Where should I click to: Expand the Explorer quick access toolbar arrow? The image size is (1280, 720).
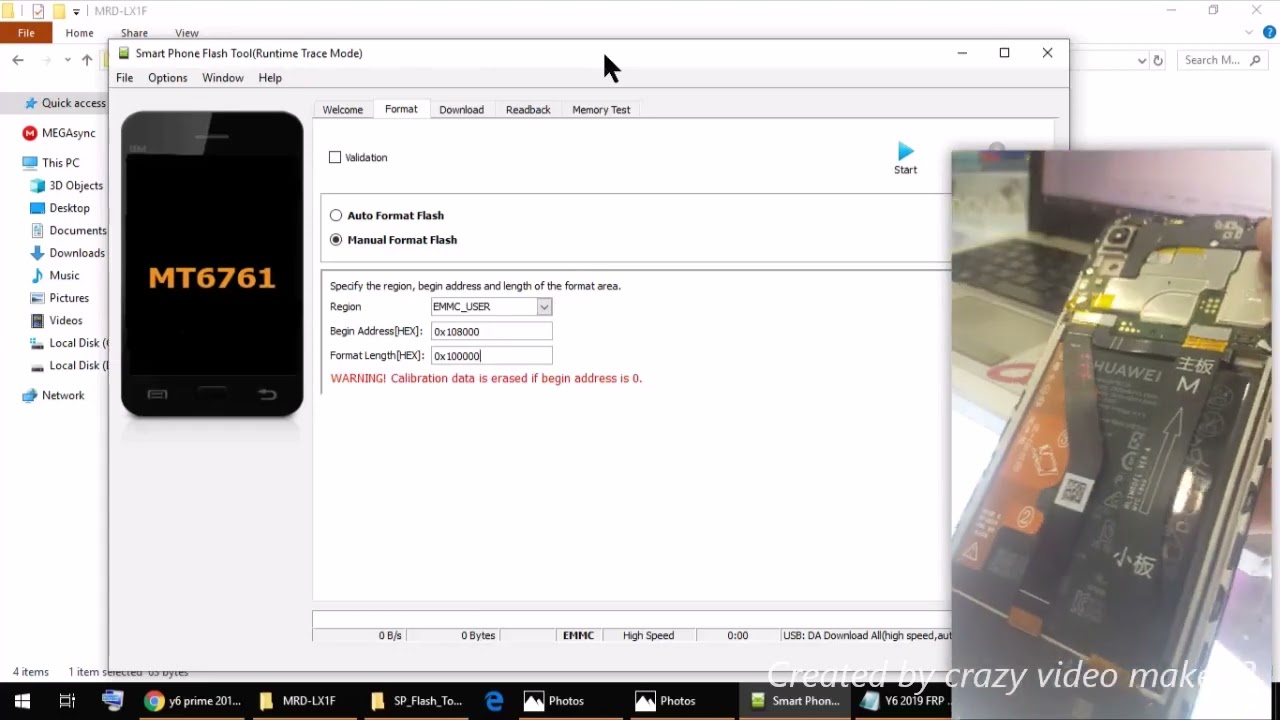click(76, 11)
